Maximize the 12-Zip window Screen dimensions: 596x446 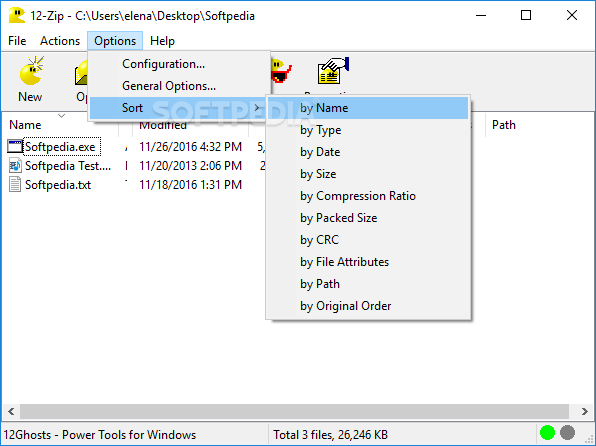(526, 16)
